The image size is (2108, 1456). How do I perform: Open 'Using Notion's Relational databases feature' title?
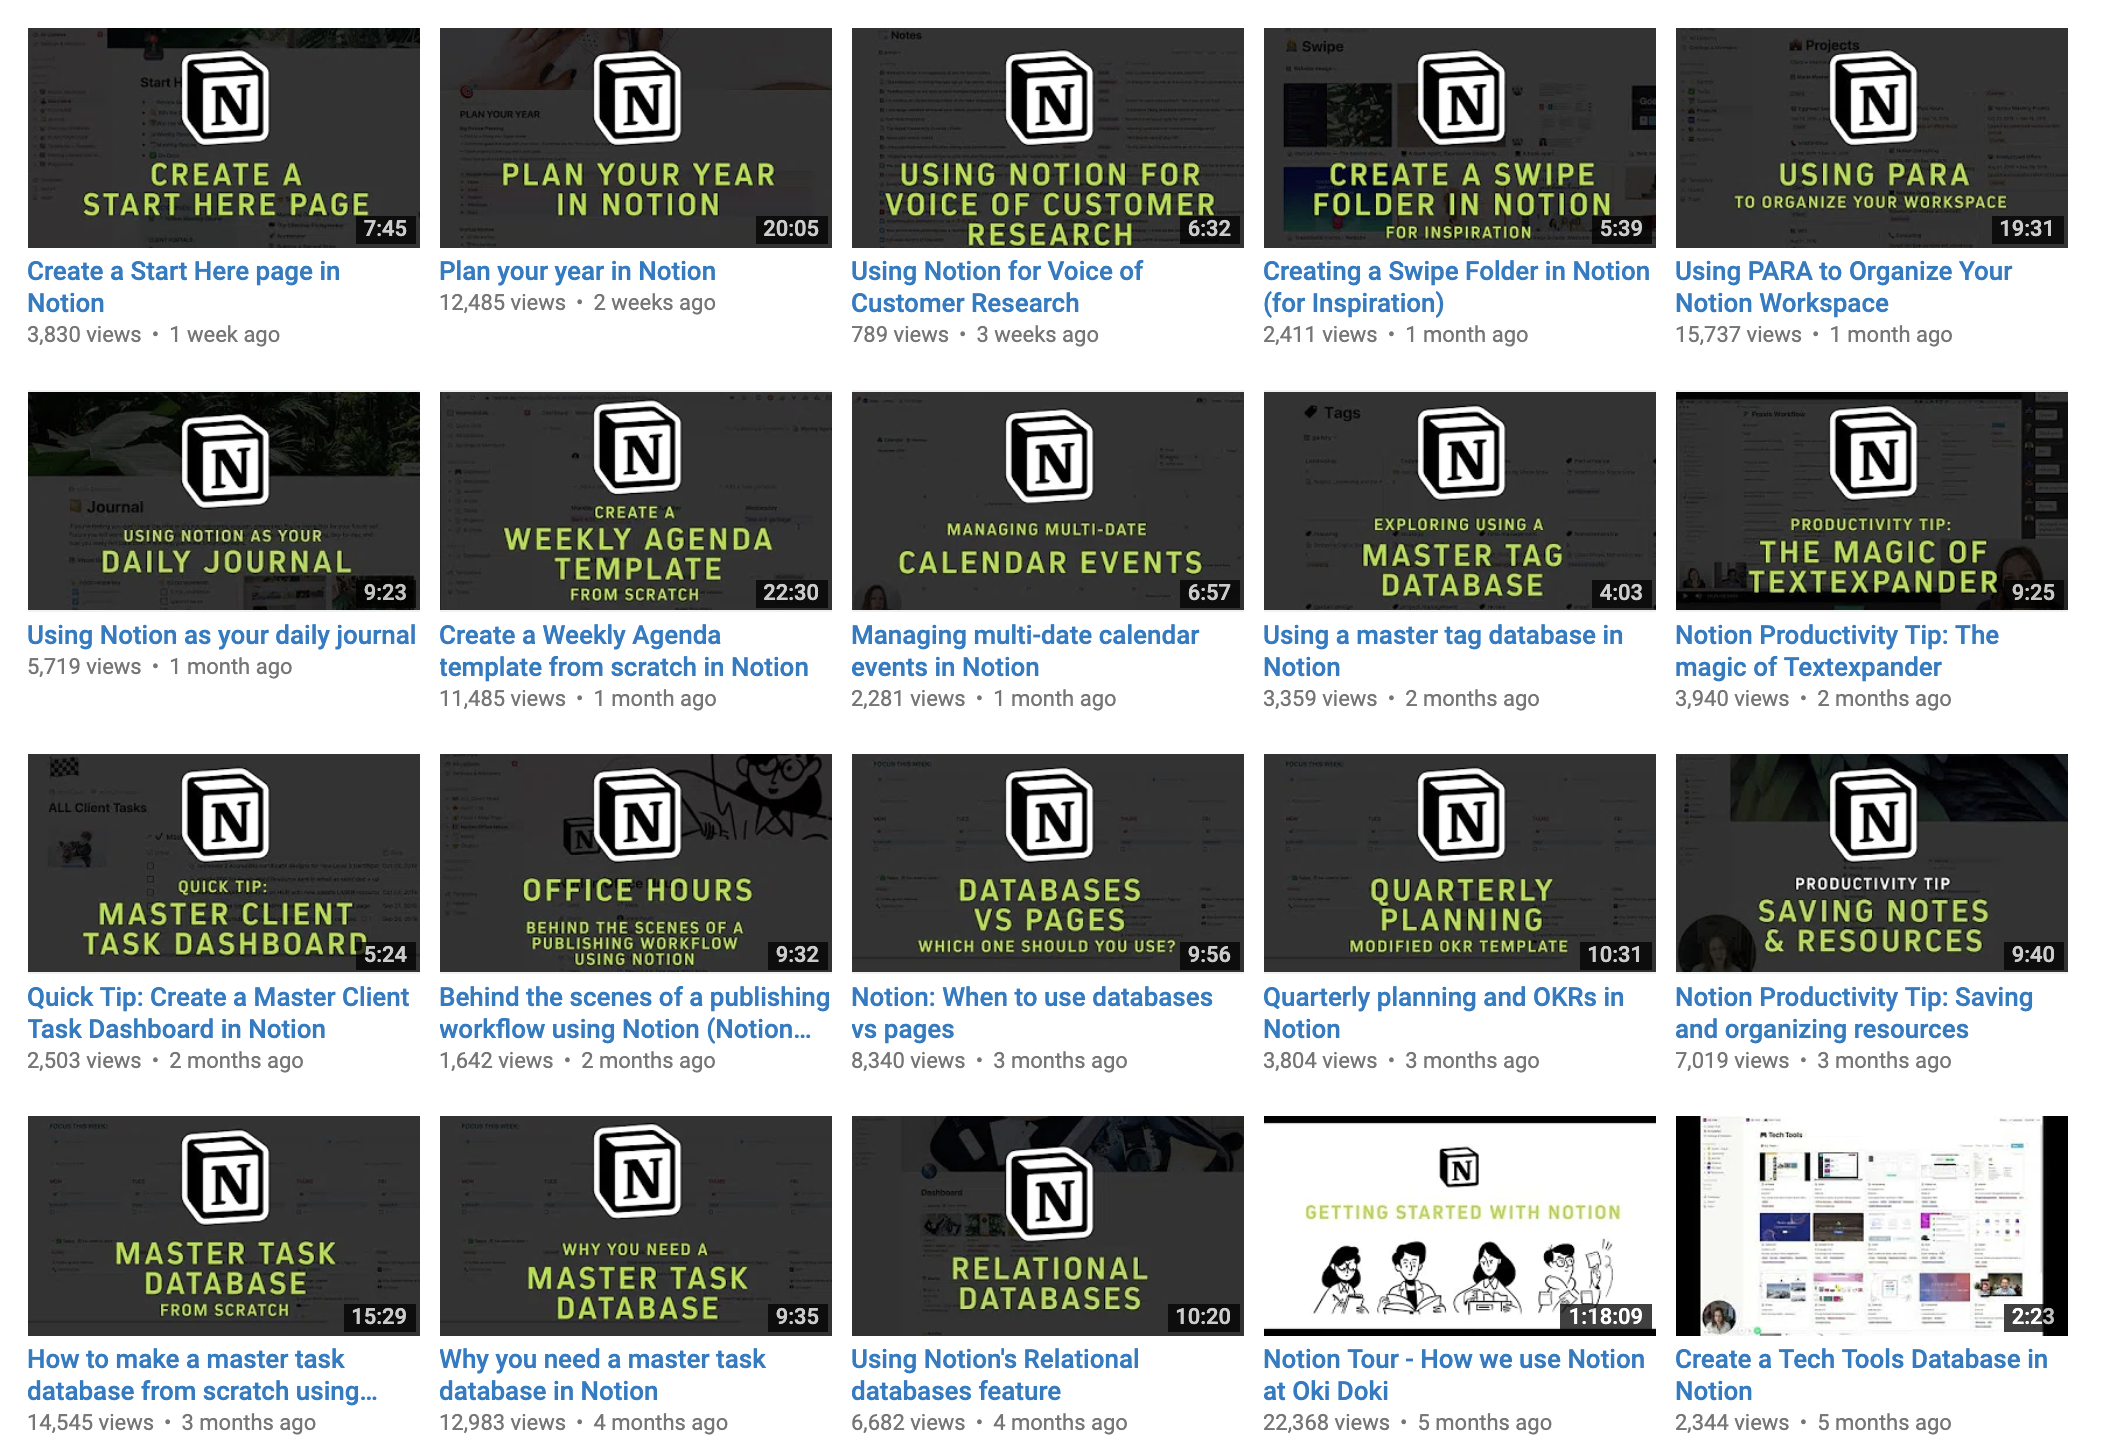(995, 1375)
